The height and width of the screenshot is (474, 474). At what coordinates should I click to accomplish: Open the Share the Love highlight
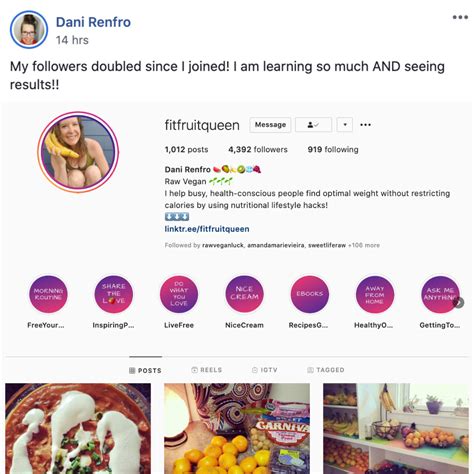(114, 294)
